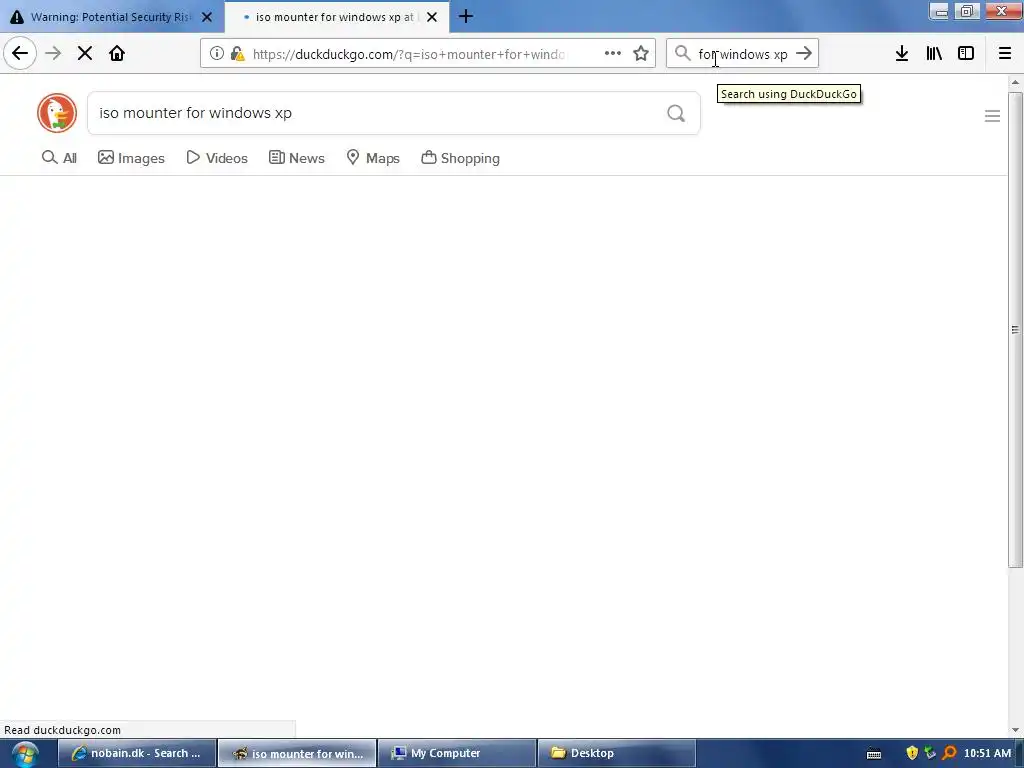This screenshot has height=768, width=1024.
Task: Switch to nobain.dk taskbar window
Action: 137,753
